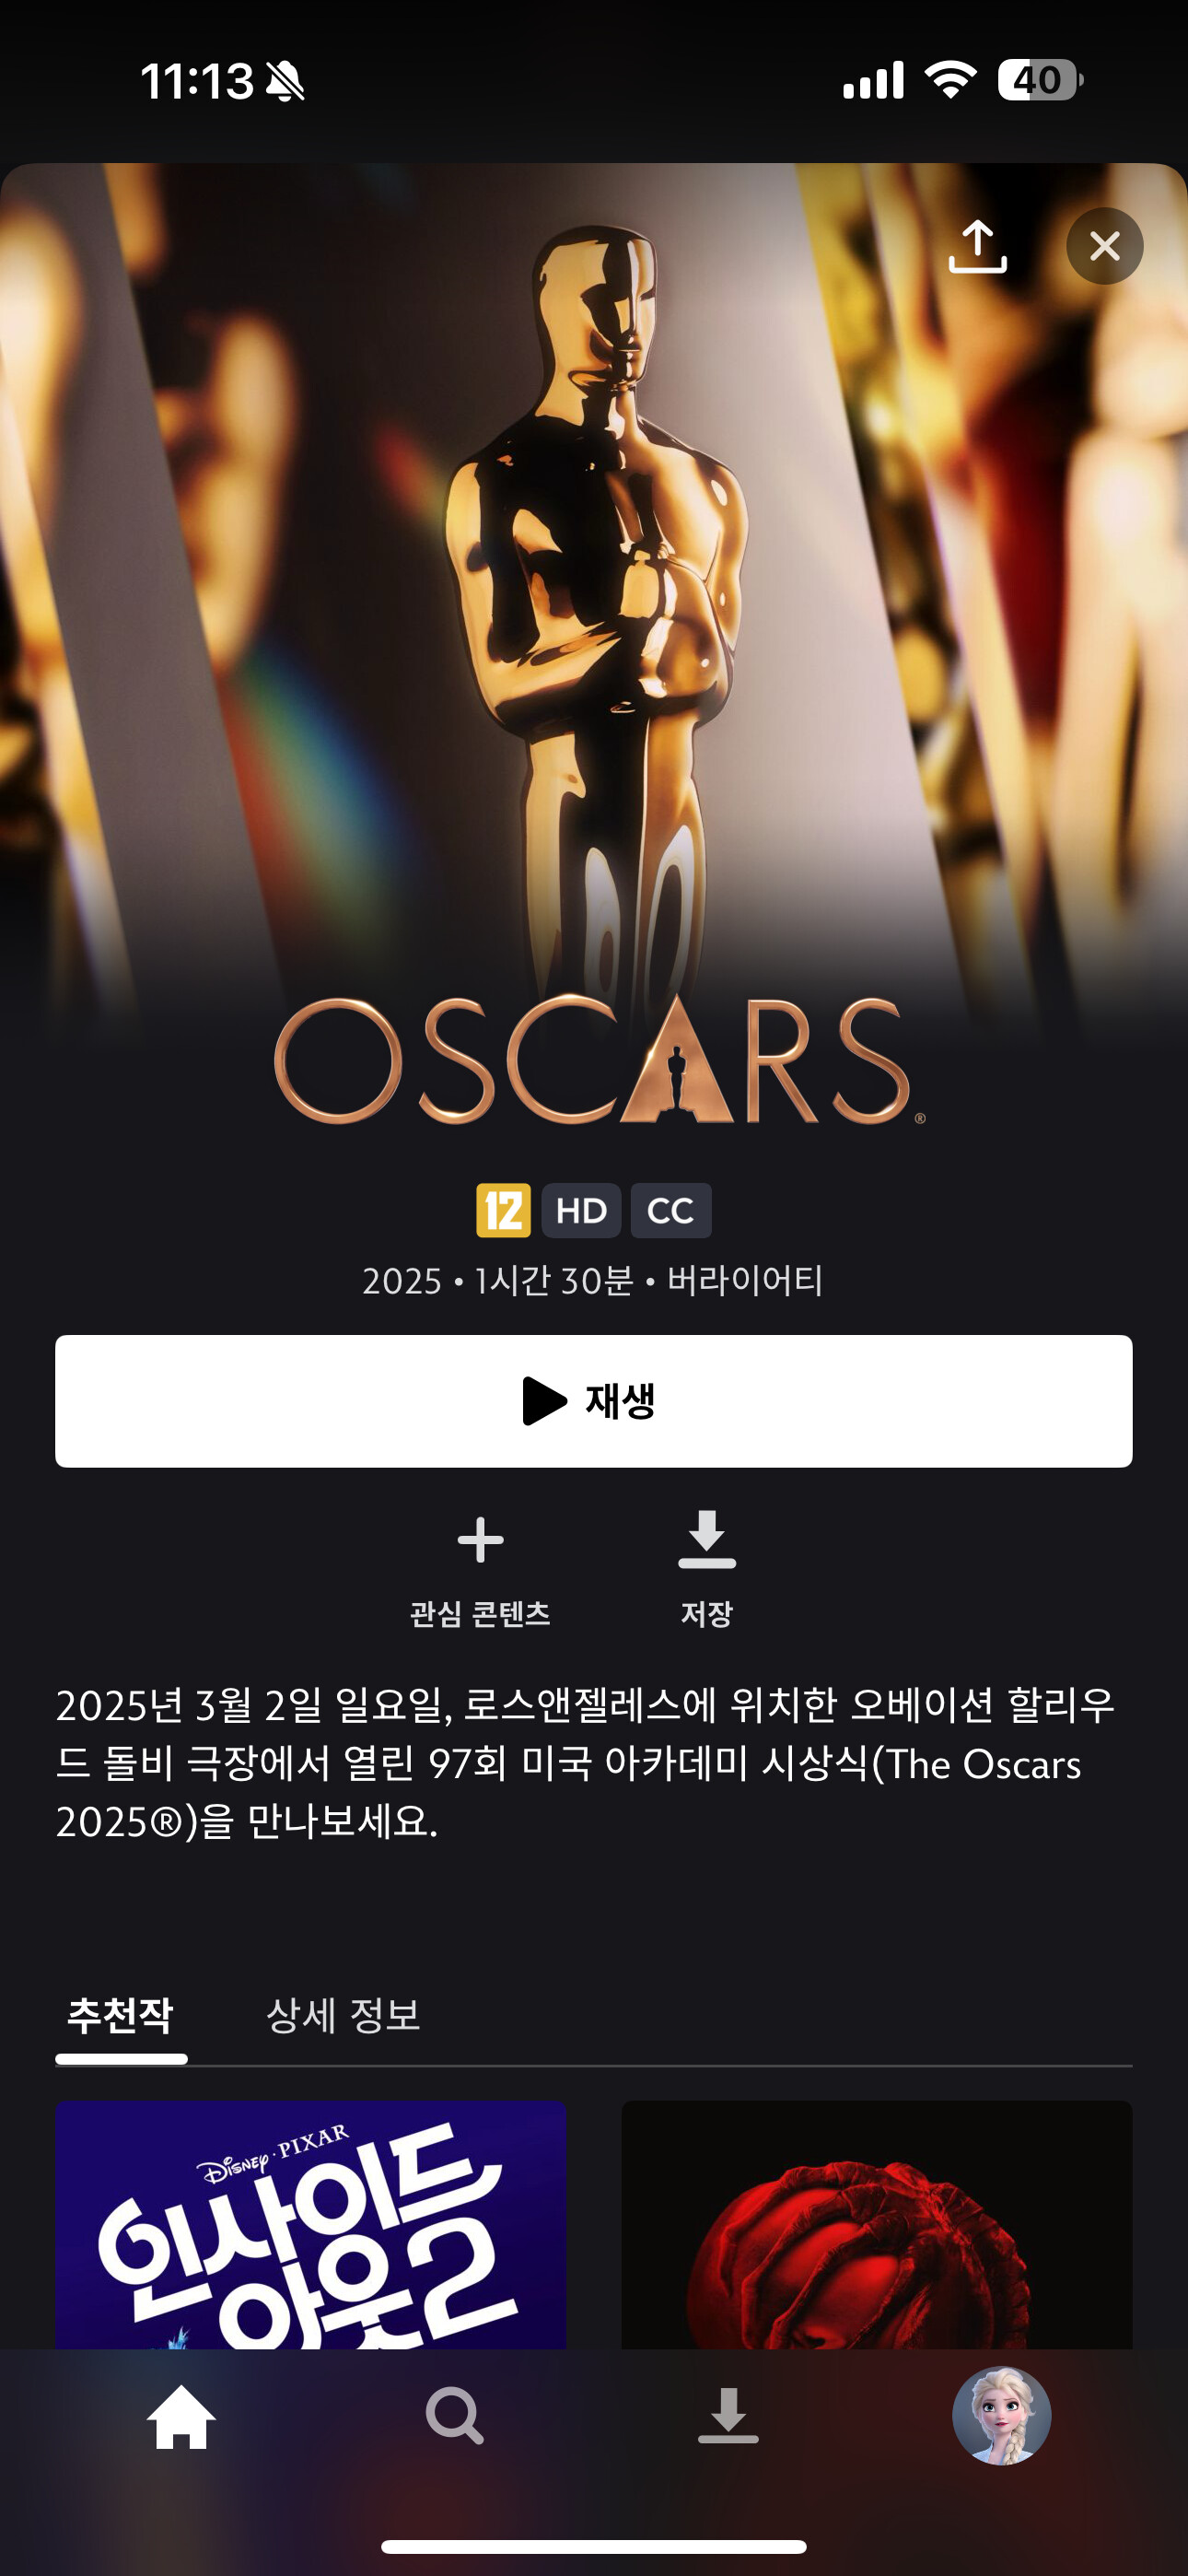This screenshot has width=1188, height=2576.
Task: Open the 인사이드 아웃 2 recommendation thumbnail
Action: pos(310,2225)
